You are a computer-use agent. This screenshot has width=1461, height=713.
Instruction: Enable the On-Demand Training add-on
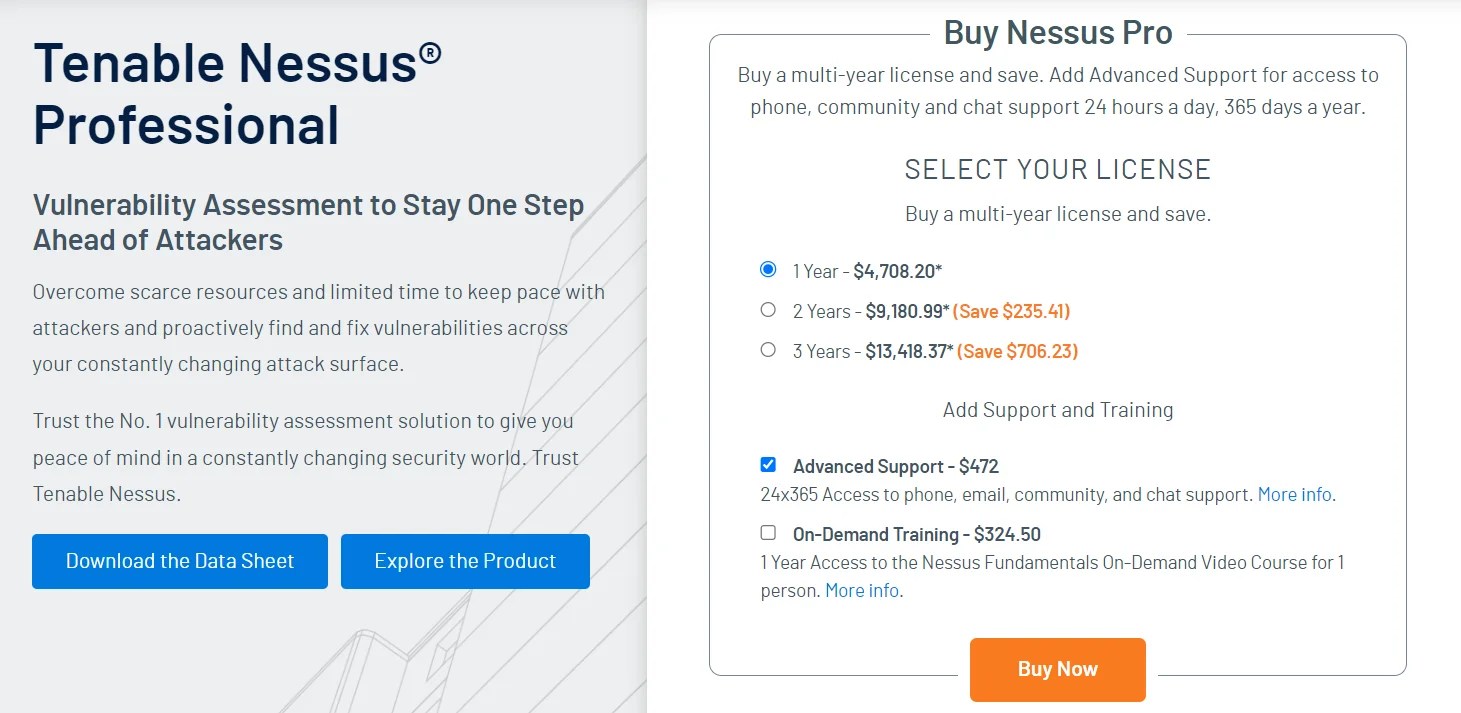(x=768, y=532)
